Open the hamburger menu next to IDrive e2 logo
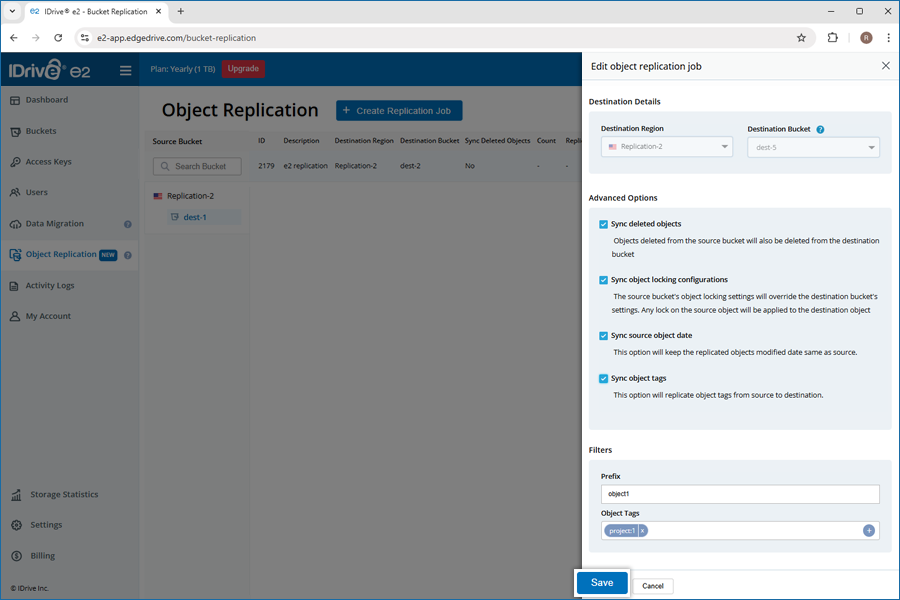This screenshot has width=900, height=600. pyautogui.click(x=125, y=71)
